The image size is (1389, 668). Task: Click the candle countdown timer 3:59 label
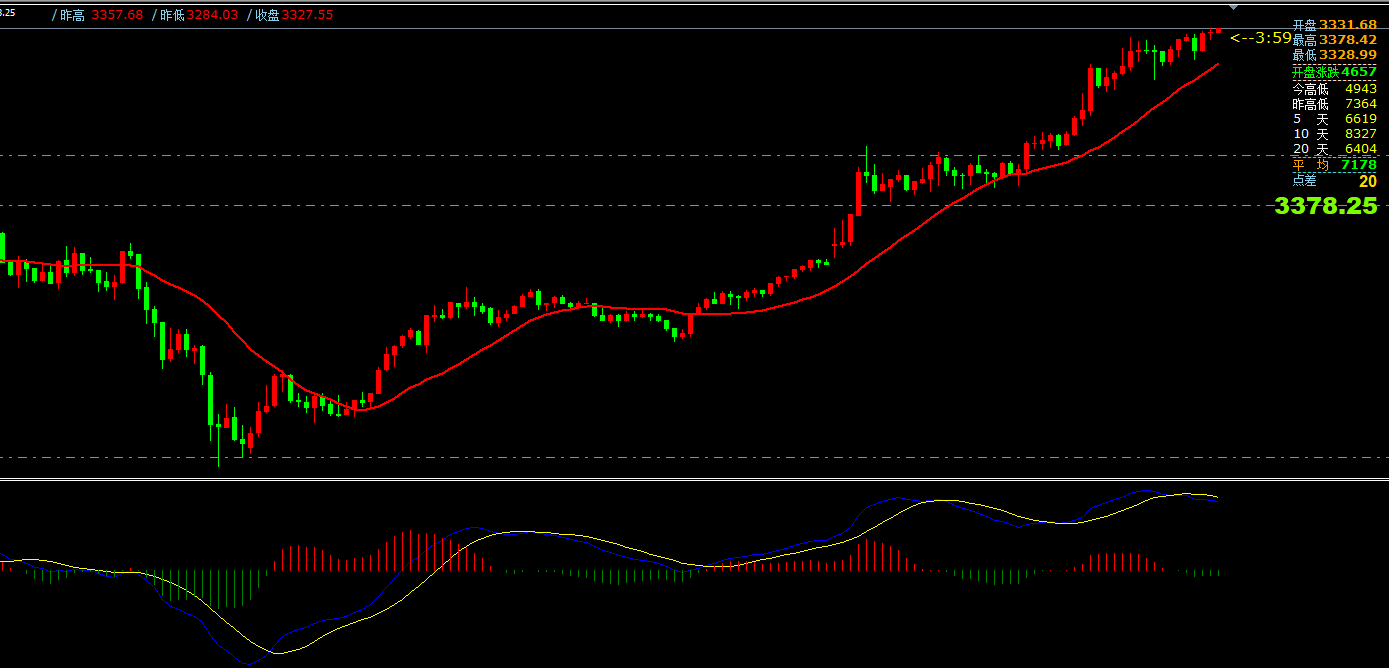1261,38
